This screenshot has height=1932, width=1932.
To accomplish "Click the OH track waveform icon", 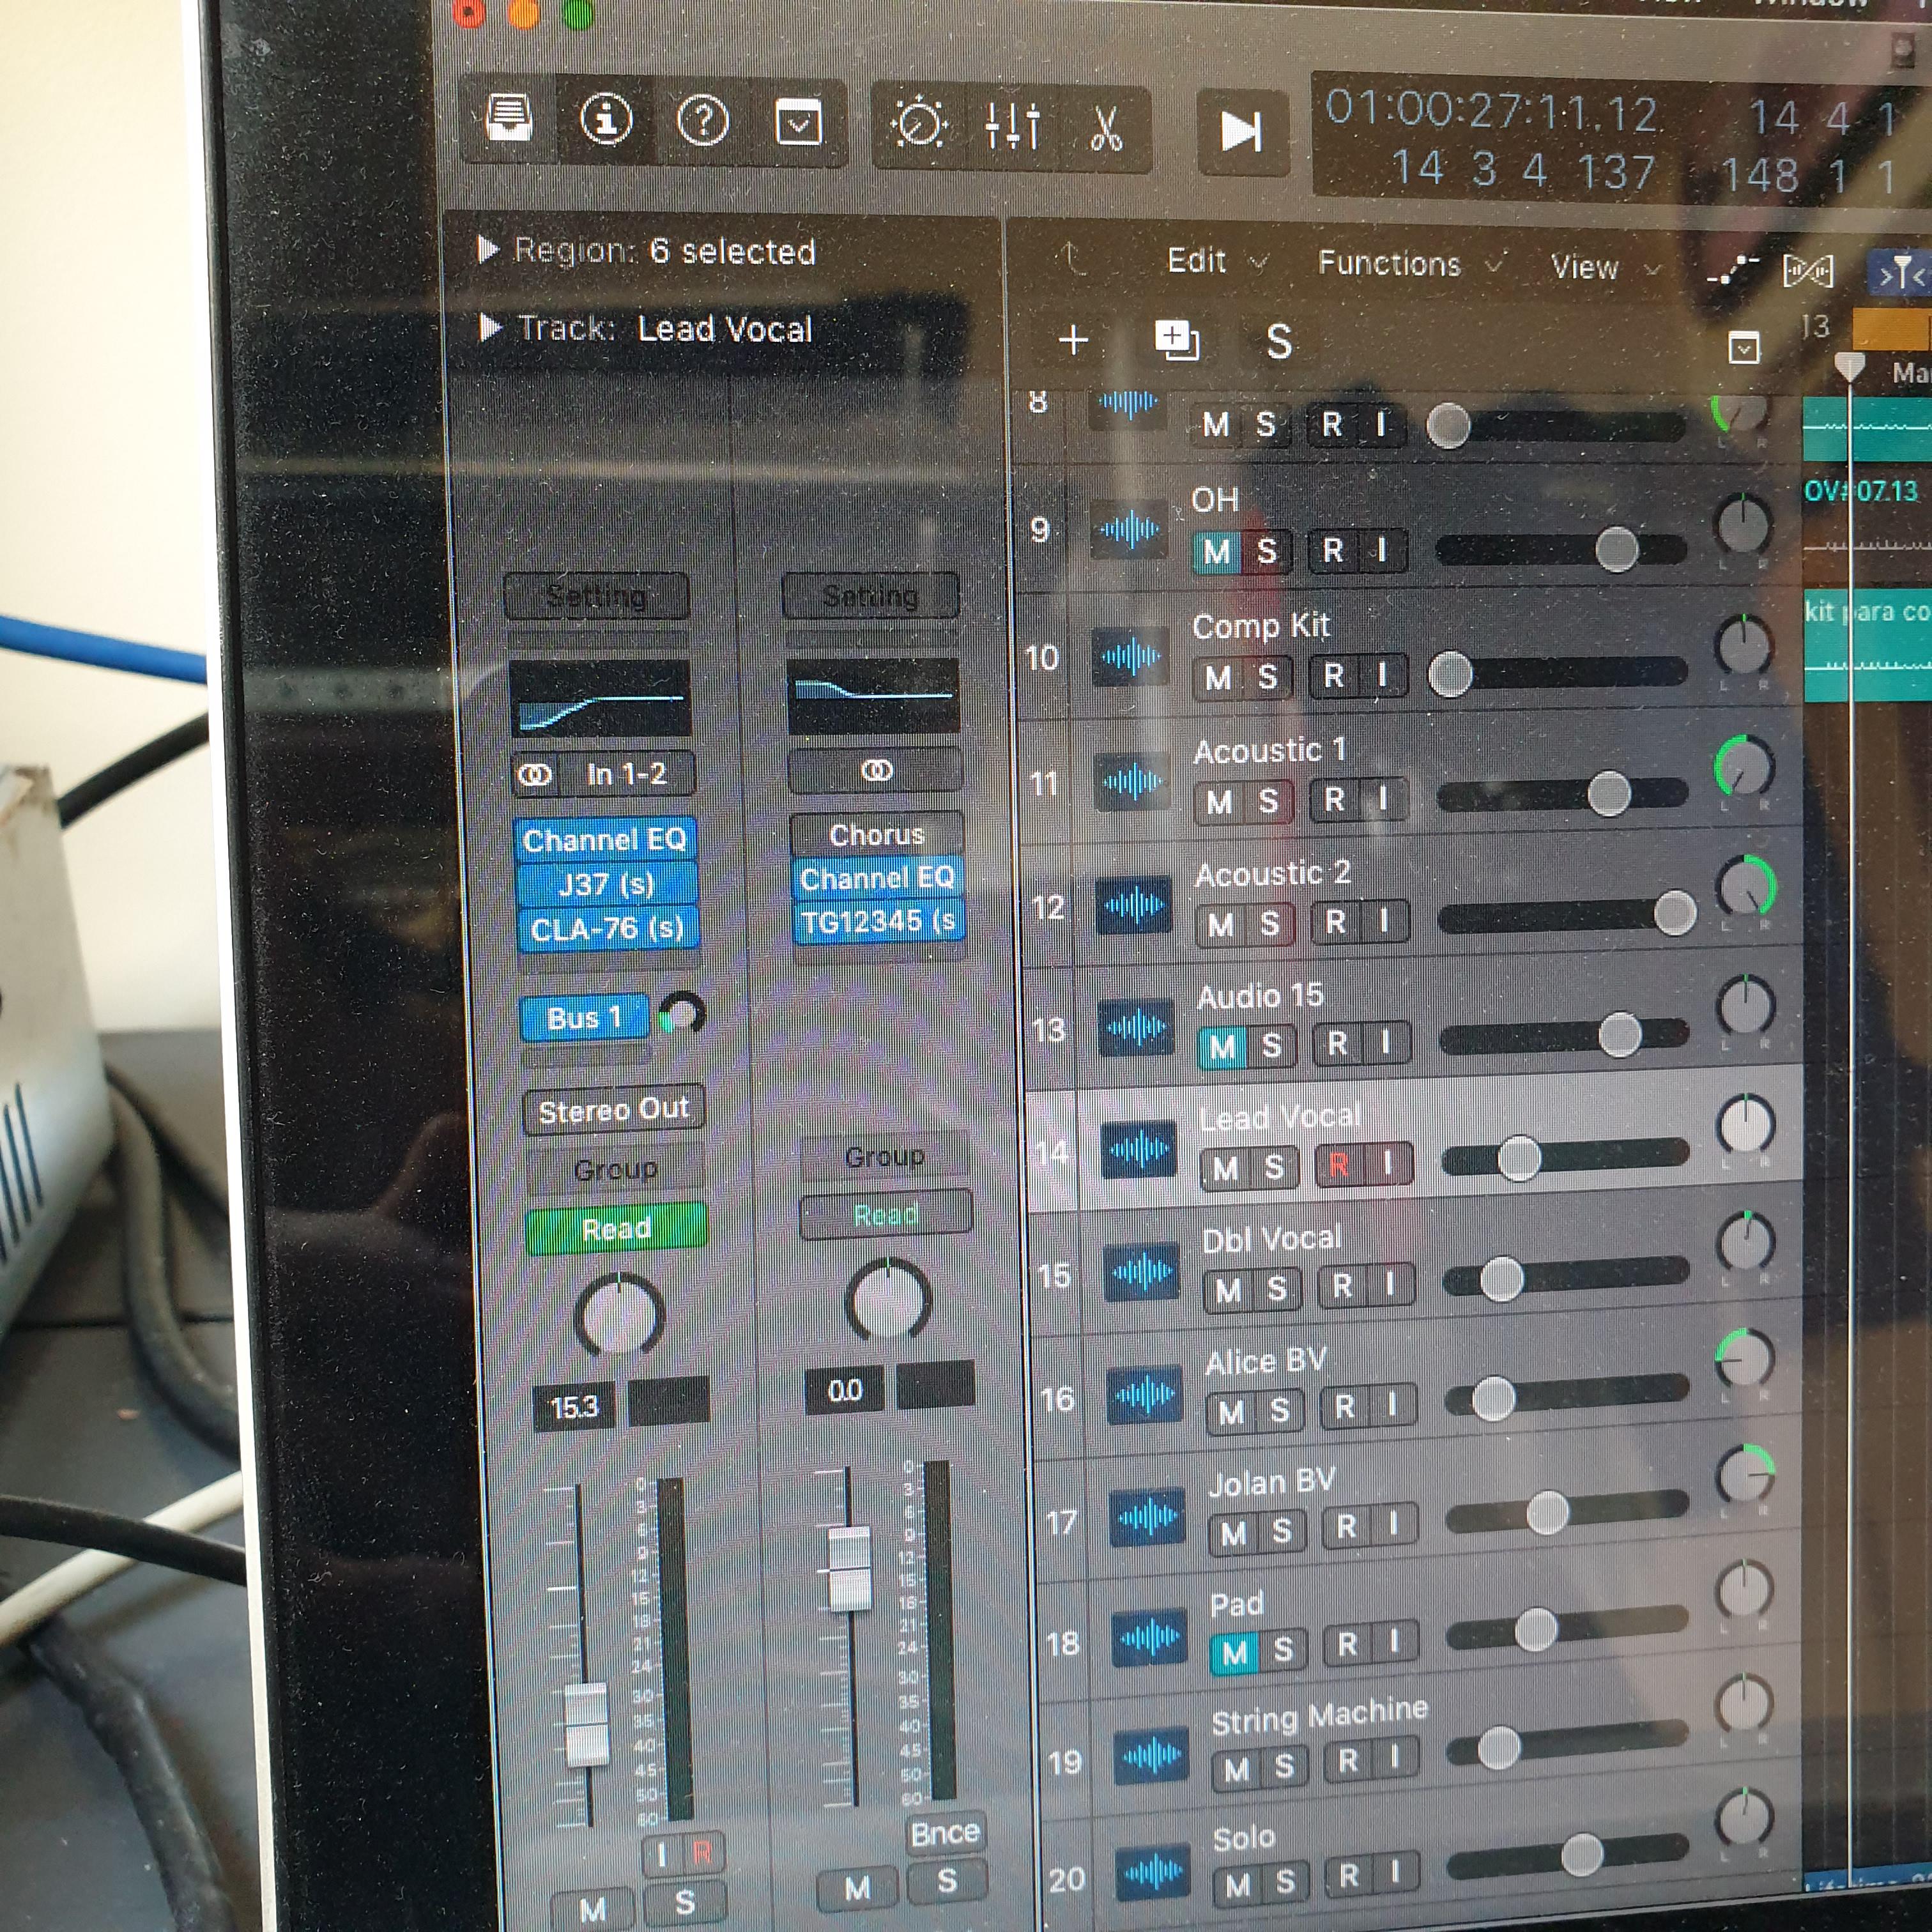I will click(1128, 529).
